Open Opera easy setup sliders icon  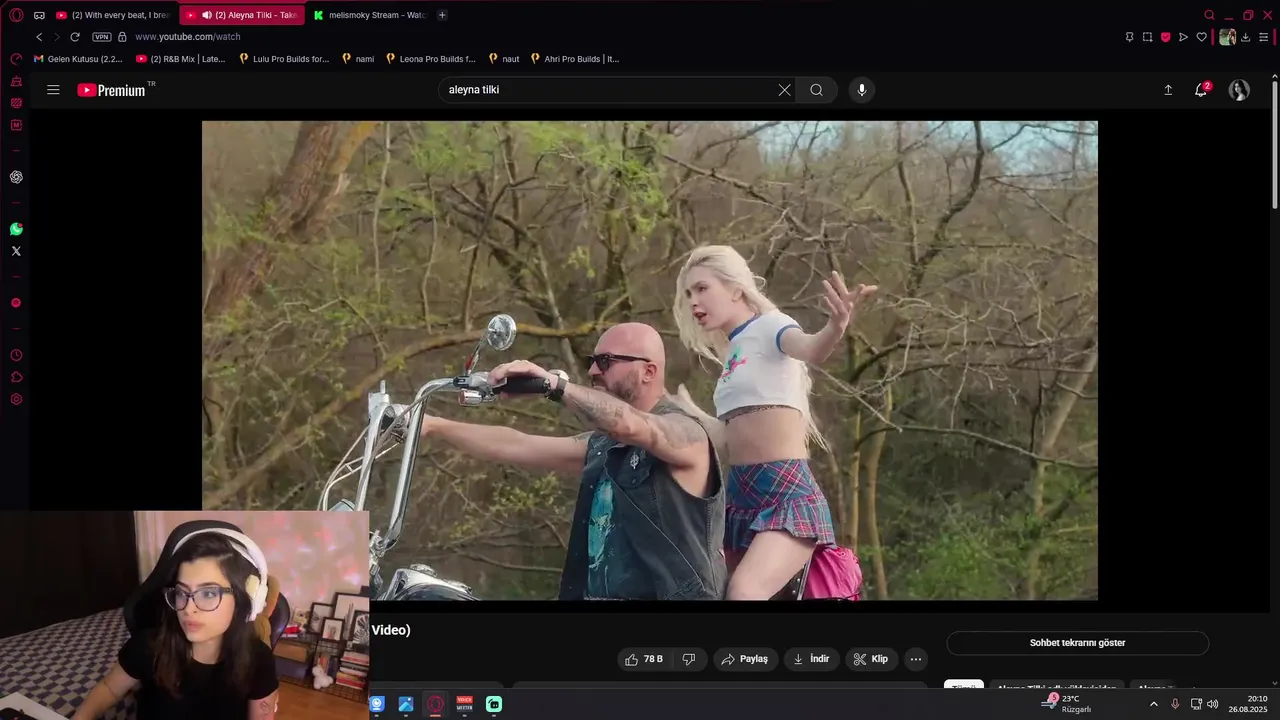coord(1264,37)
